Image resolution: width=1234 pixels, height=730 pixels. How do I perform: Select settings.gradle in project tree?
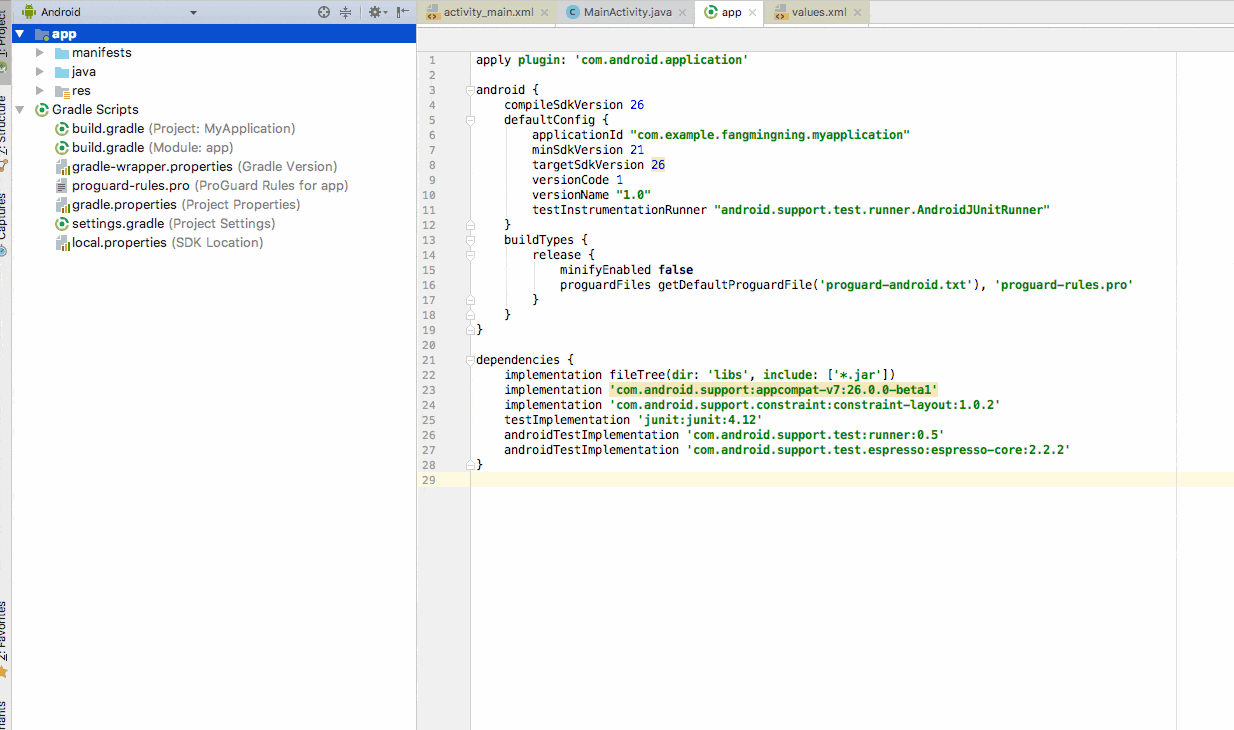point(117,224)
